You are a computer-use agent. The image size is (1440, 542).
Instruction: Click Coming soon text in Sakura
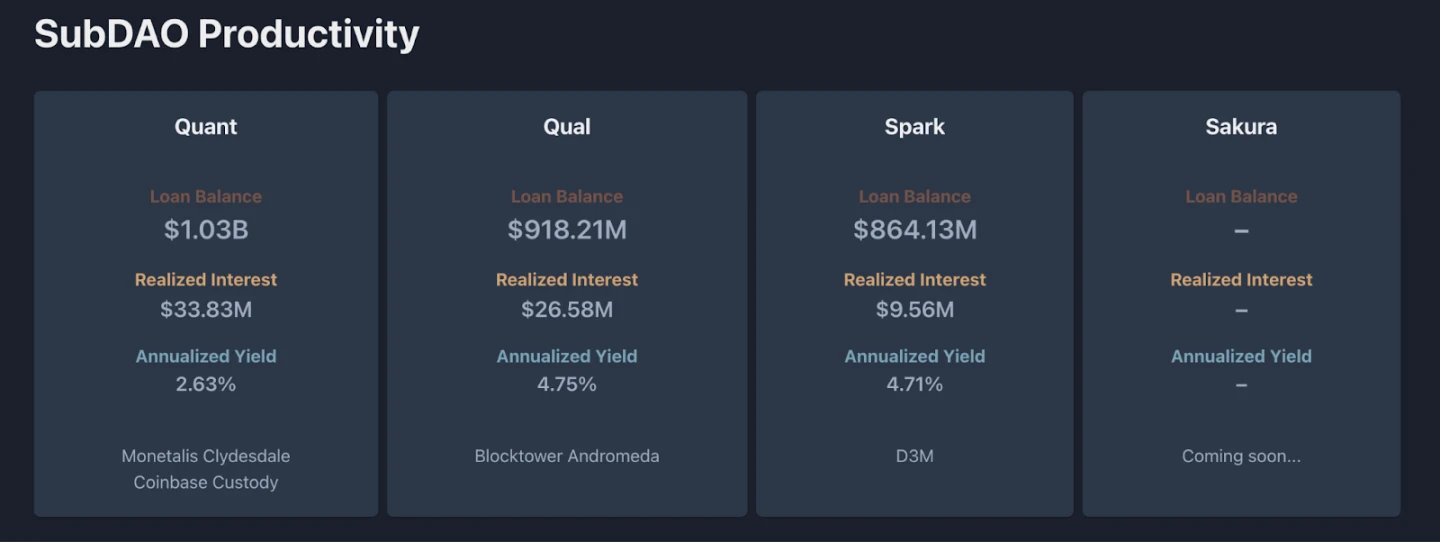point(1241,456)
